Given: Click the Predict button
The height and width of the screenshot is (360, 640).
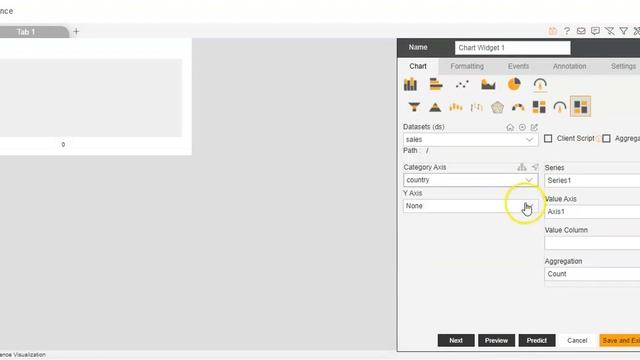Looking at the screenshot, I should (537, 340).
